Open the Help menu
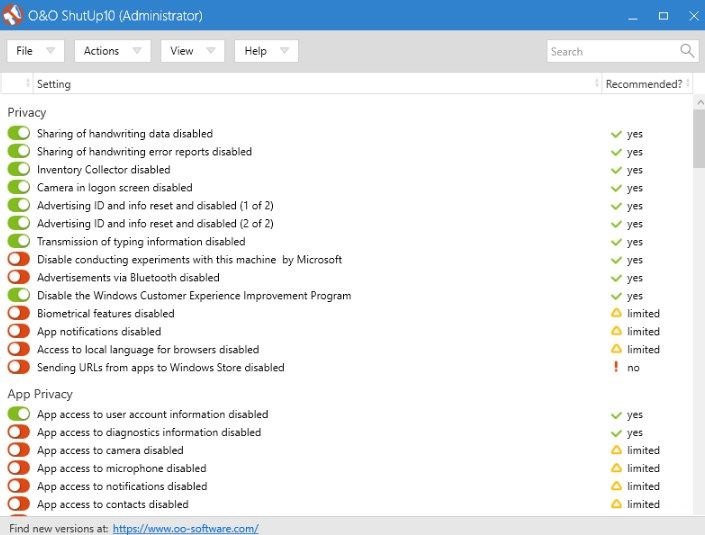705x535 pixels. point(266,51)
